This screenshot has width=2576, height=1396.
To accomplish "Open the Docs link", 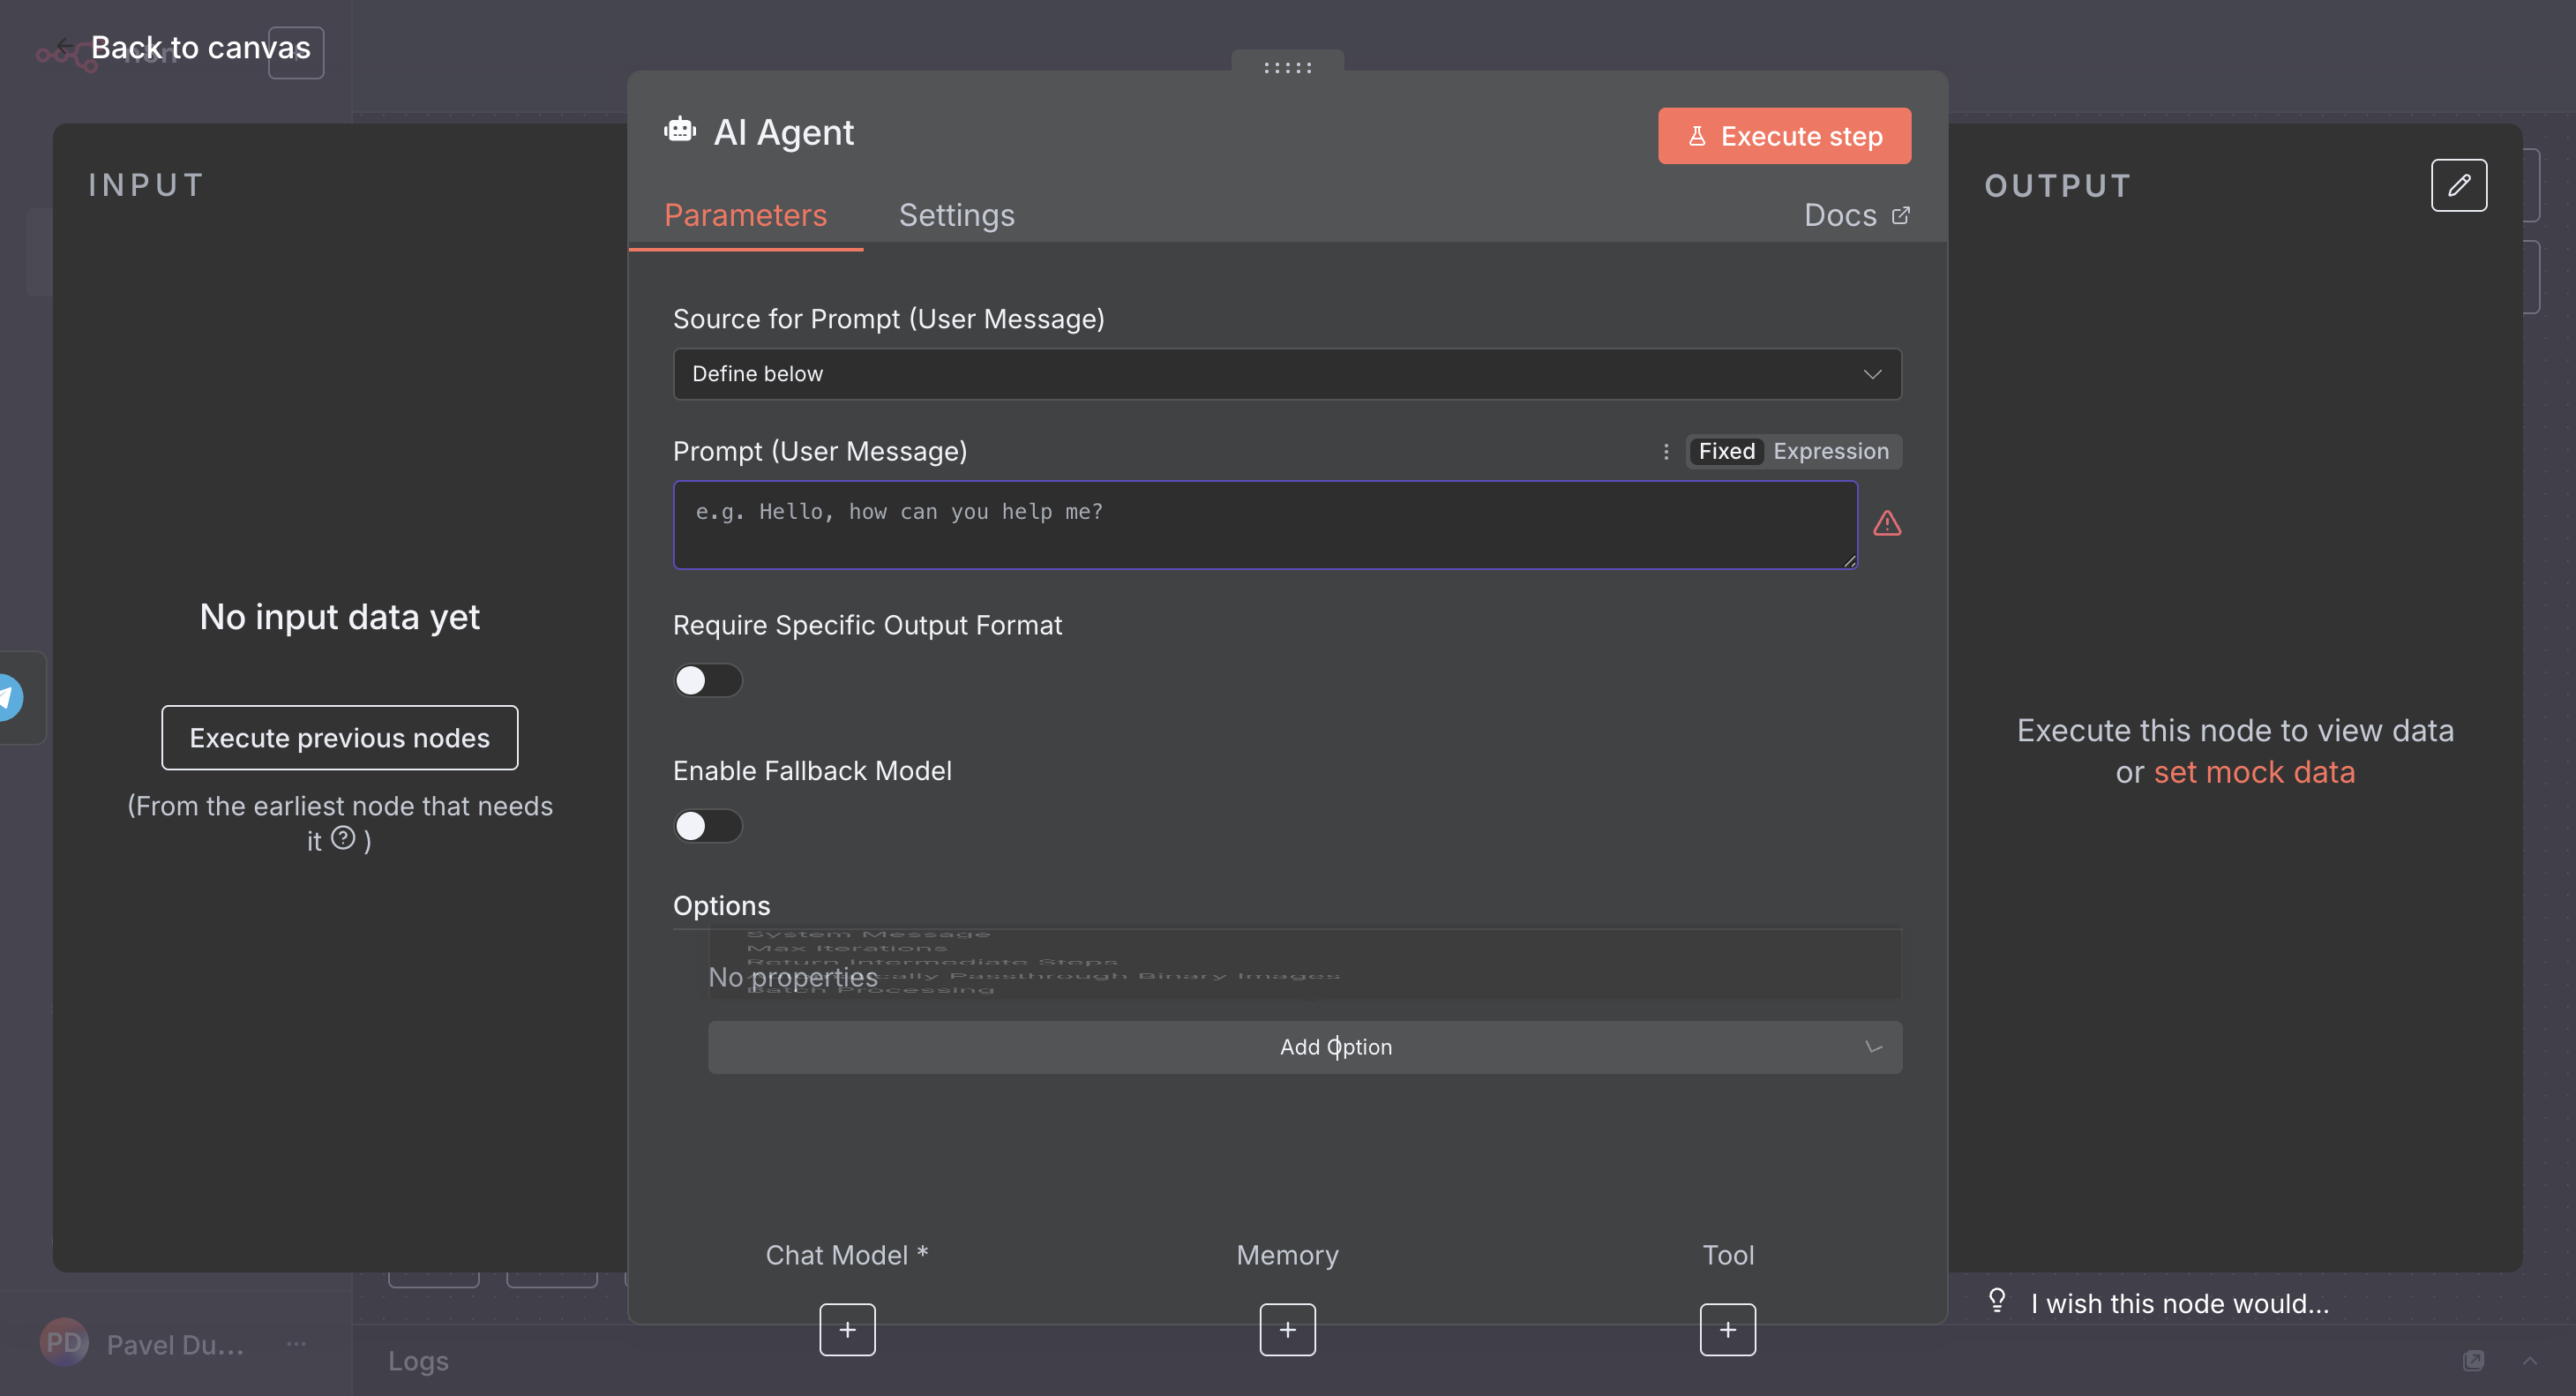I will click(x=1856, y=215).
